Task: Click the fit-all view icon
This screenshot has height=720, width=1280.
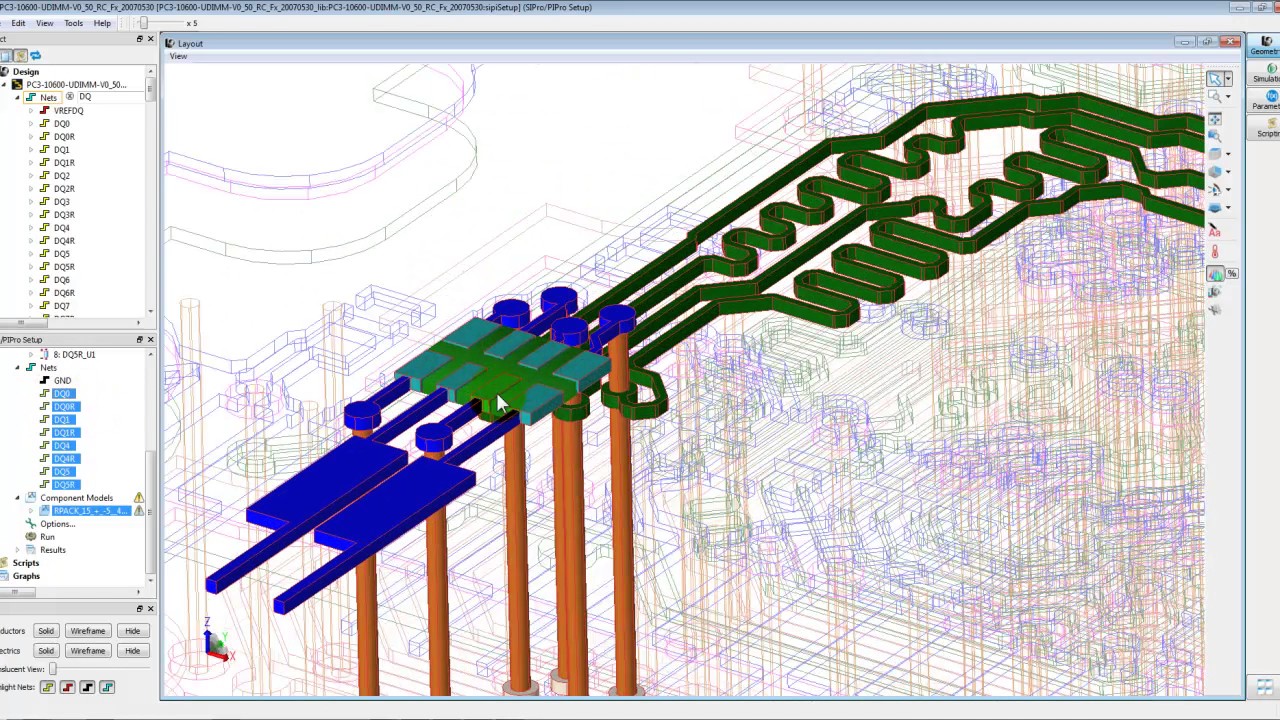Action: click(1214, 118)
